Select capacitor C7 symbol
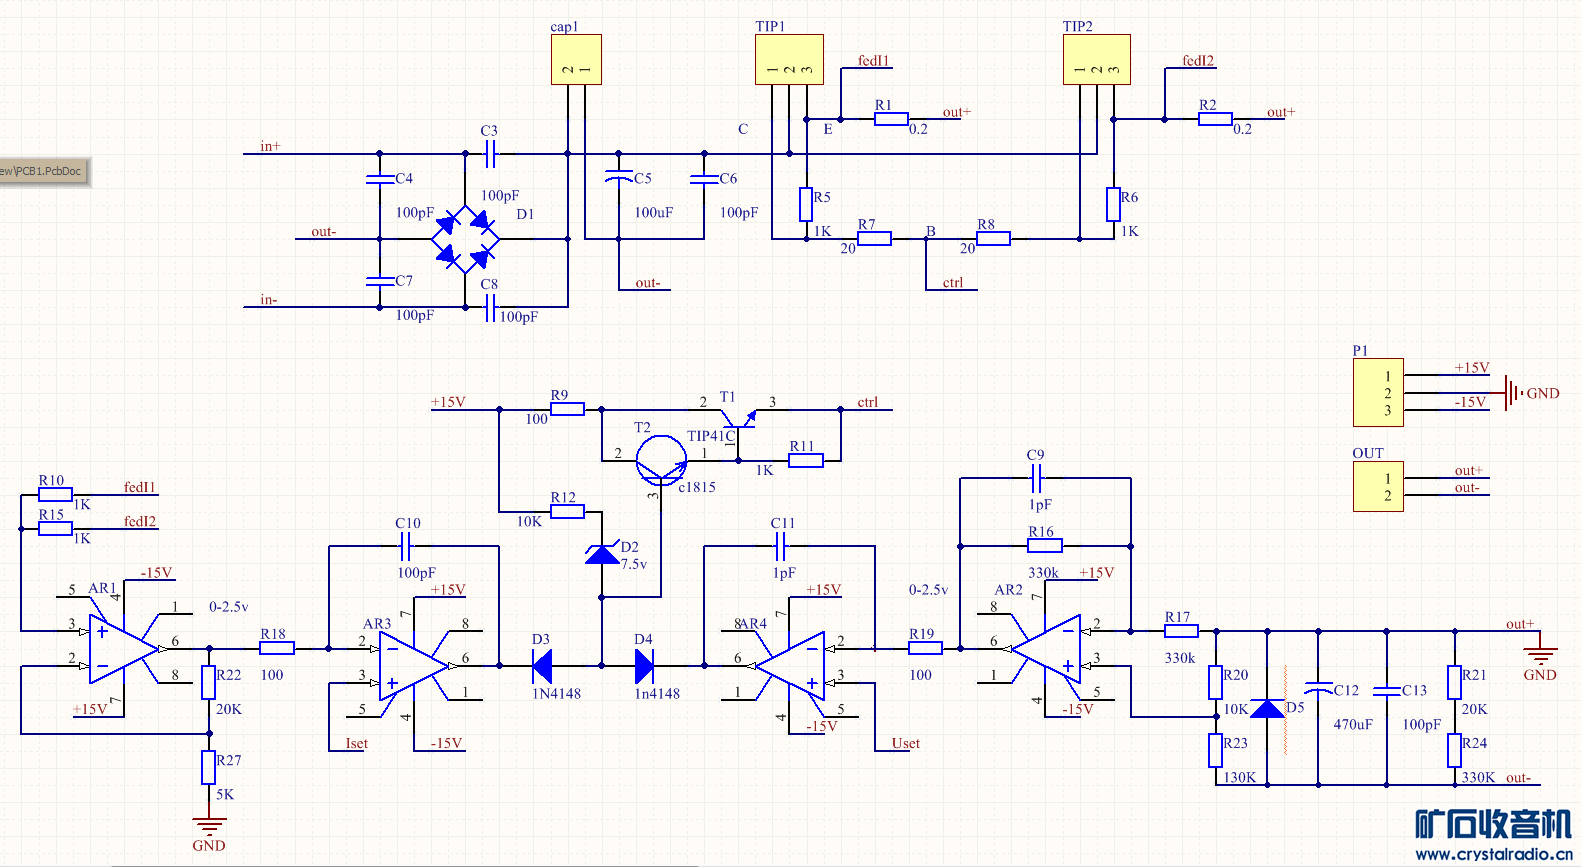1581x867 pixels. [x=380, y=281]
